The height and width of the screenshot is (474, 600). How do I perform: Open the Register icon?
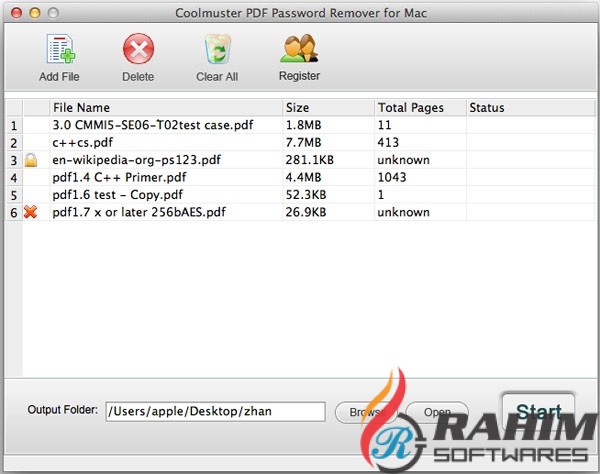300,48
